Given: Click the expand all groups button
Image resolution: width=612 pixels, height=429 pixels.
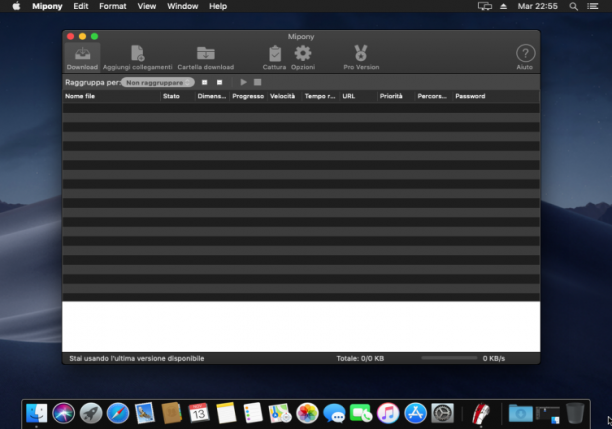Looking at the screenshot, I should pyautogui.click(x=205, y=82).
